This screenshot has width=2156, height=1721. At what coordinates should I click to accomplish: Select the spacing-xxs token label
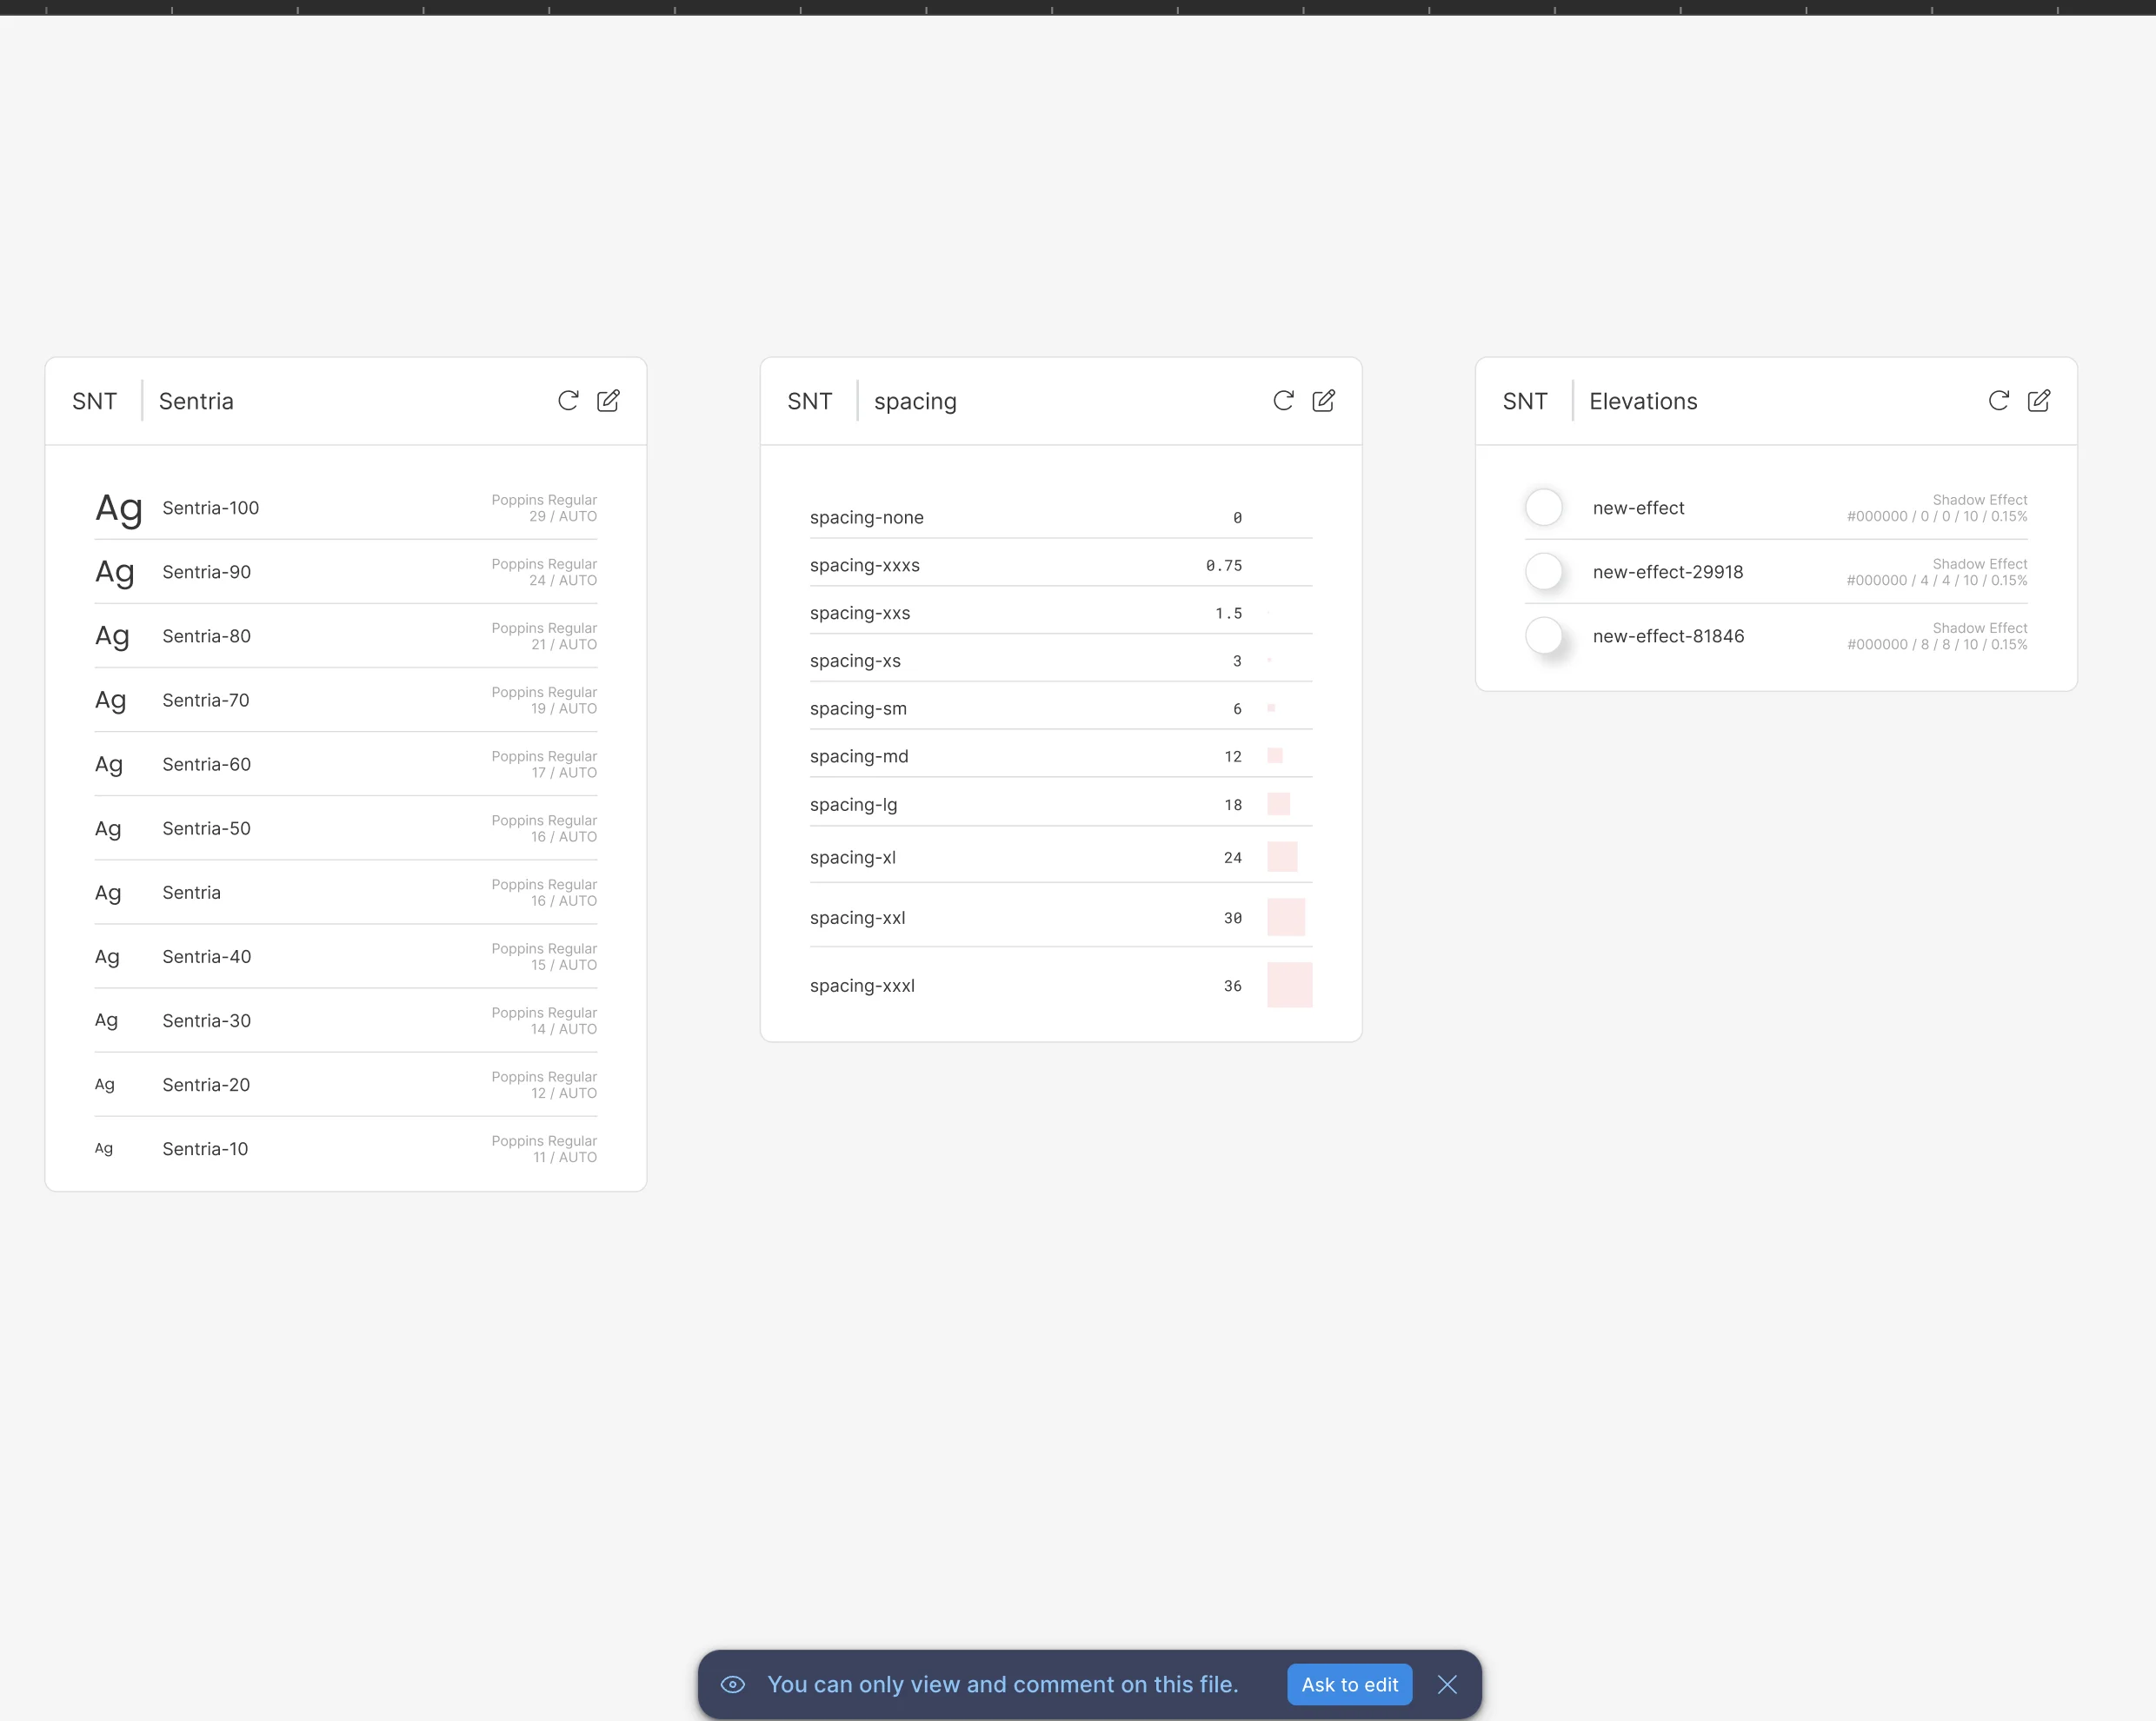[860, 613]
